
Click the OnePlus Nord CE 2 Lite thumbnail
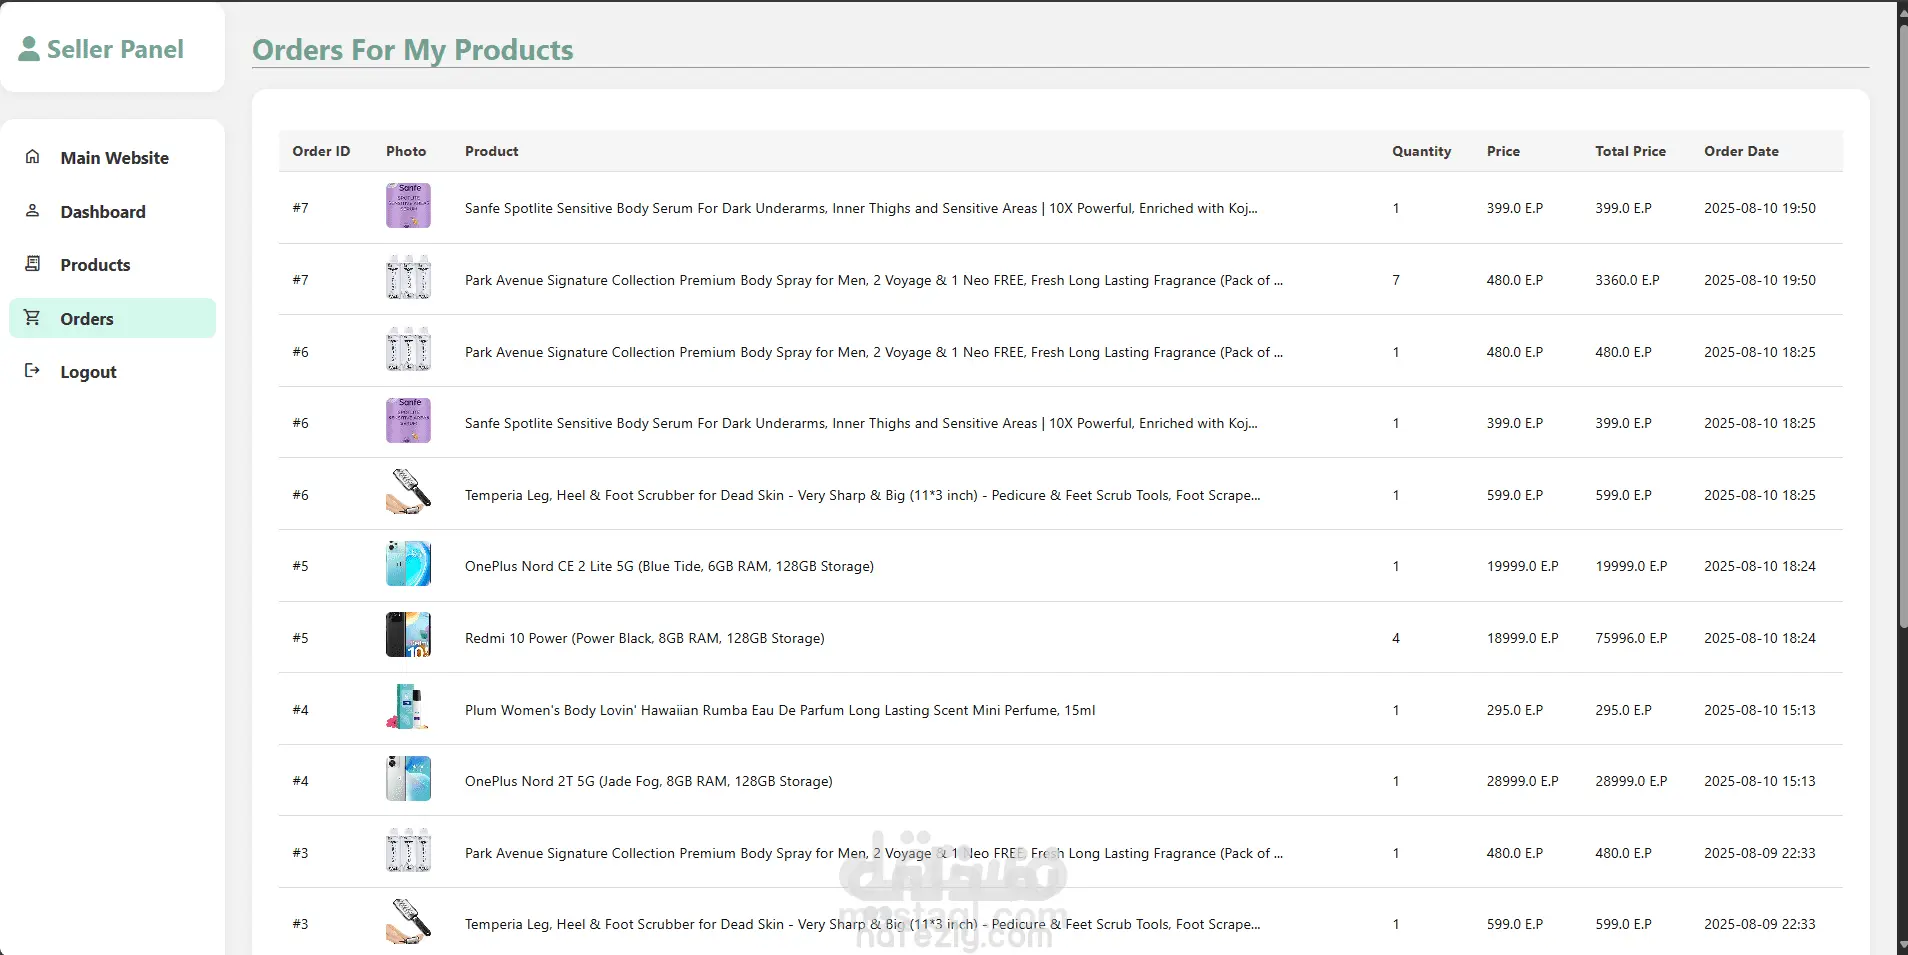[x=408, y=564]
